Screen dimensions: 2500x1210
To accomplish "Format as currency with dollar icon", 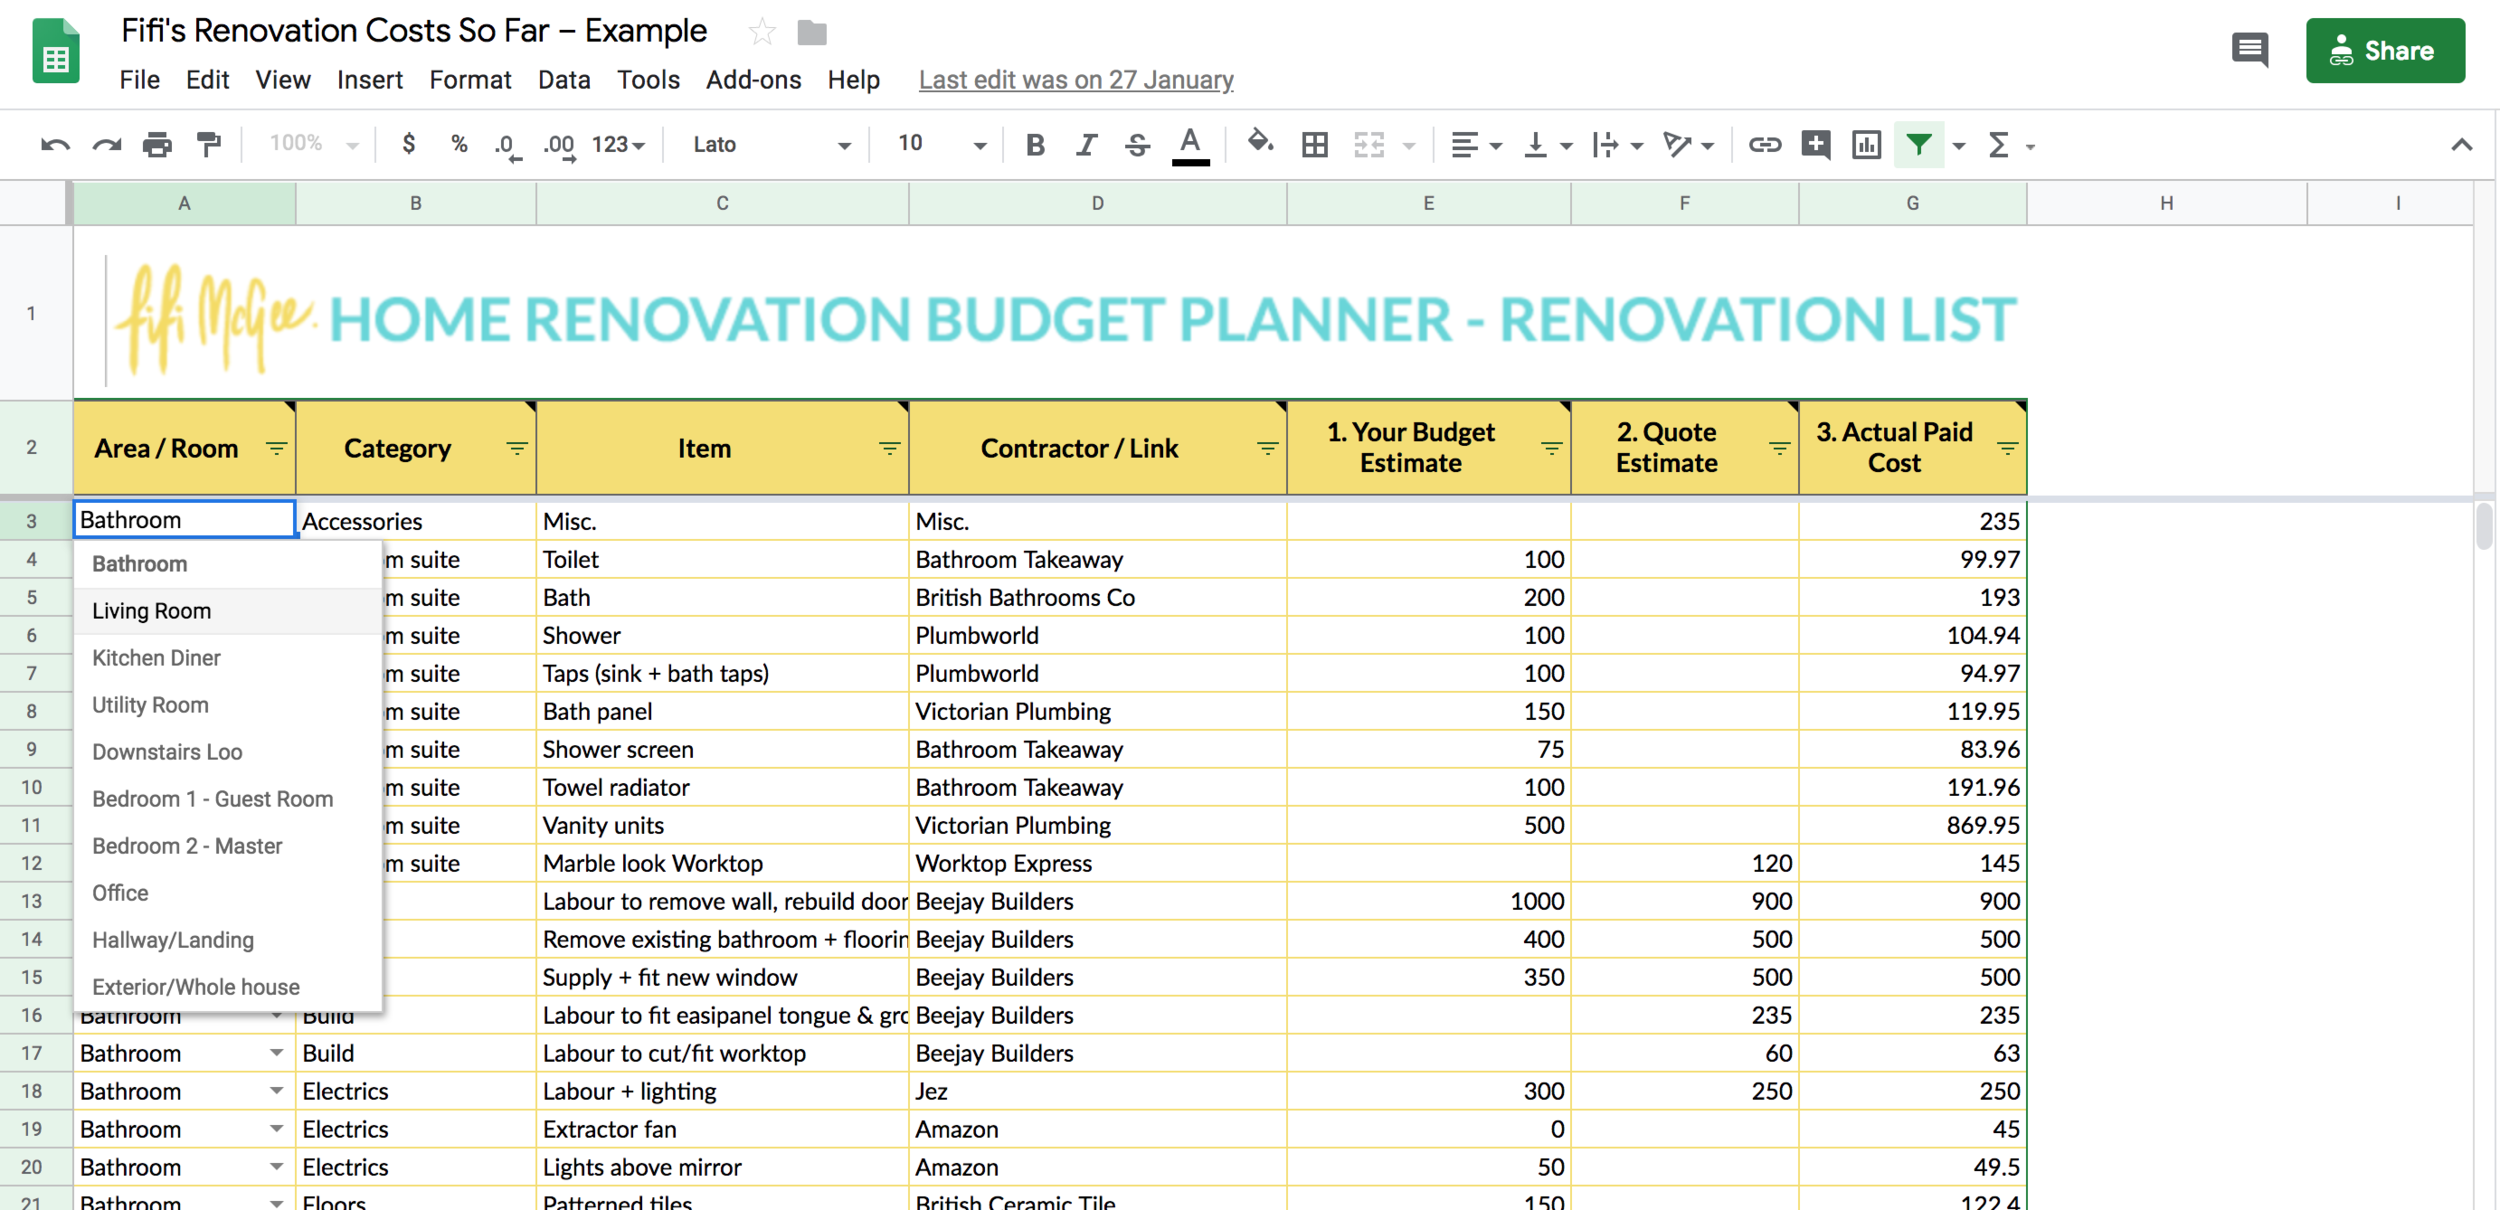I will click(408, 144).
